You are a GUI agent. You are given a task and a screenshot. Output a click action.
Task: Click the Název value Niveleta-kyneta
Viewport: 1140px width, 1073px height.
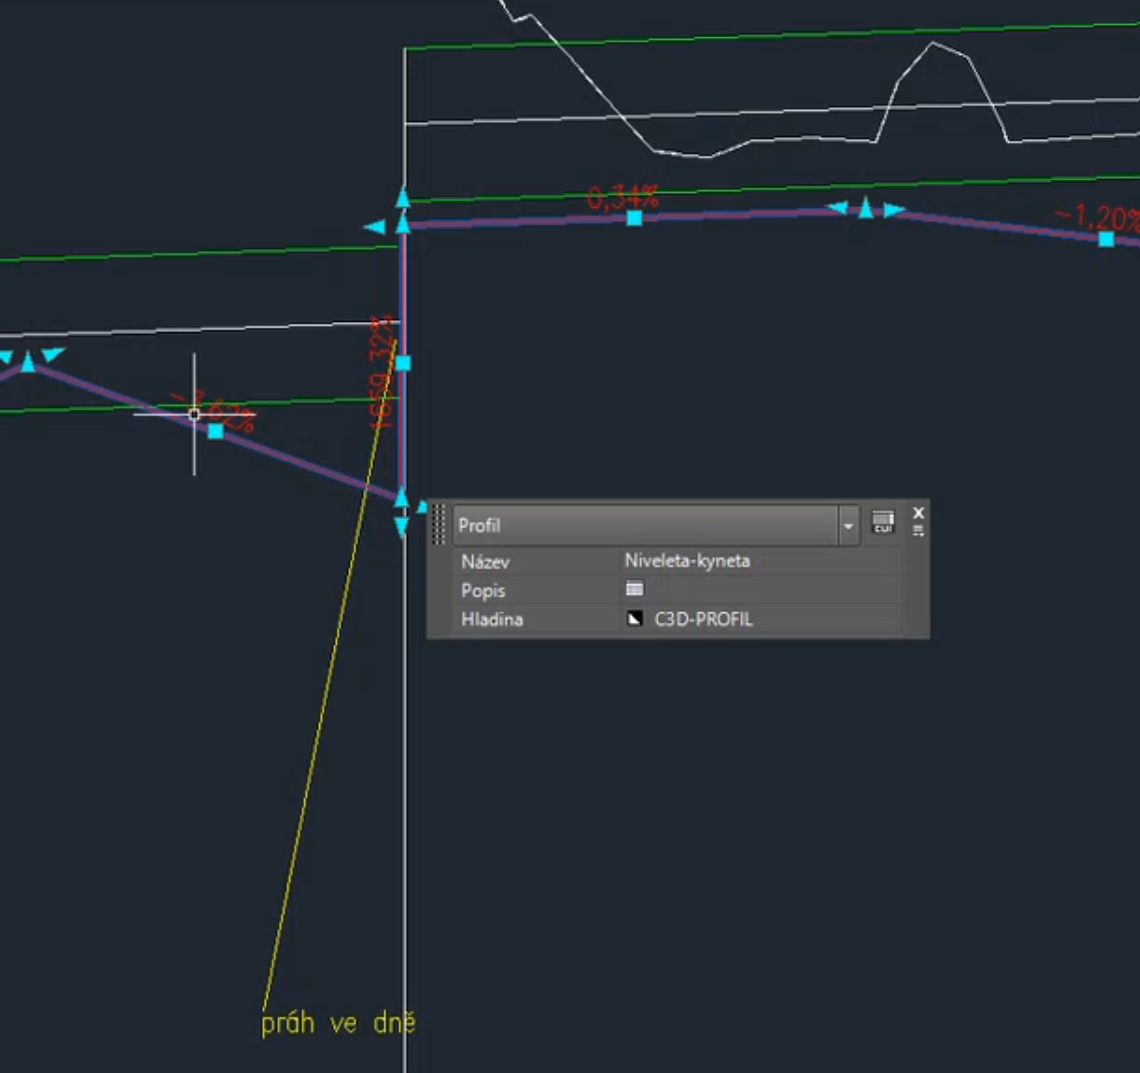(x=687, y=561)
